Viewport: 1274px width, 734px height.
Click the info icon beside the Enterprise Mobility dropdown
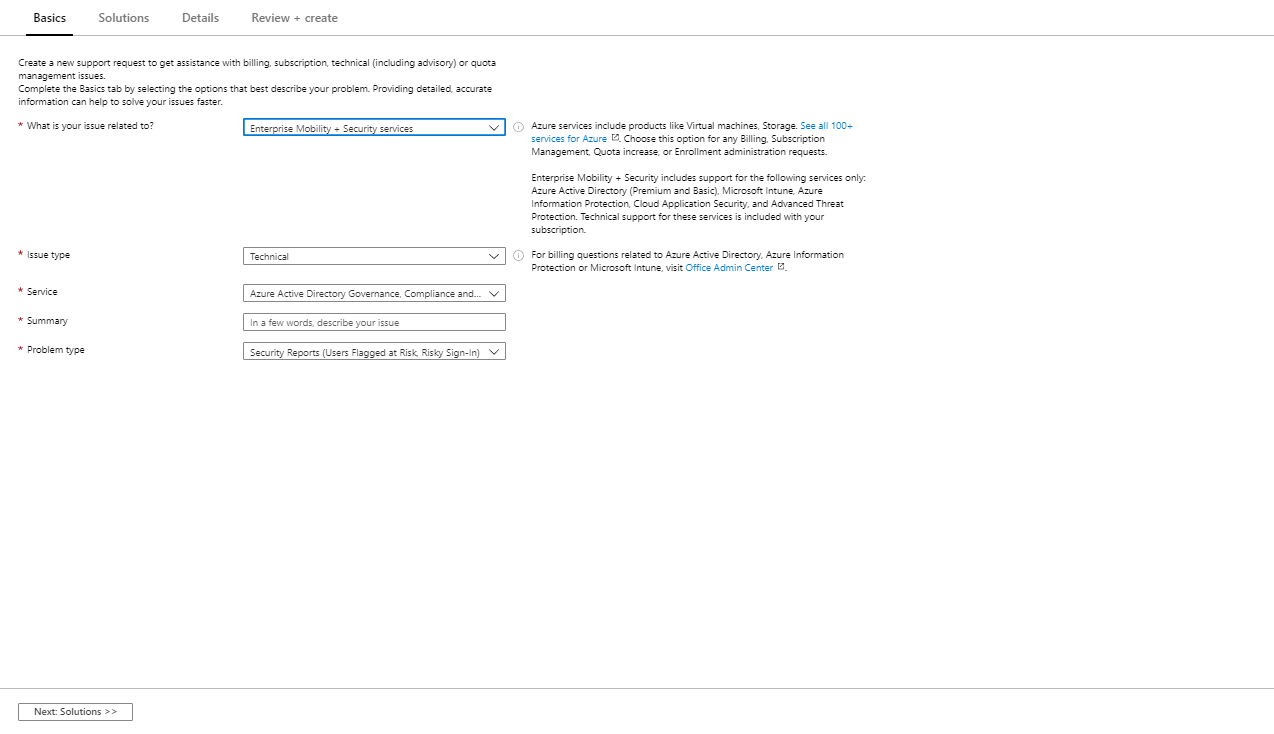click(x=518, y=128)
